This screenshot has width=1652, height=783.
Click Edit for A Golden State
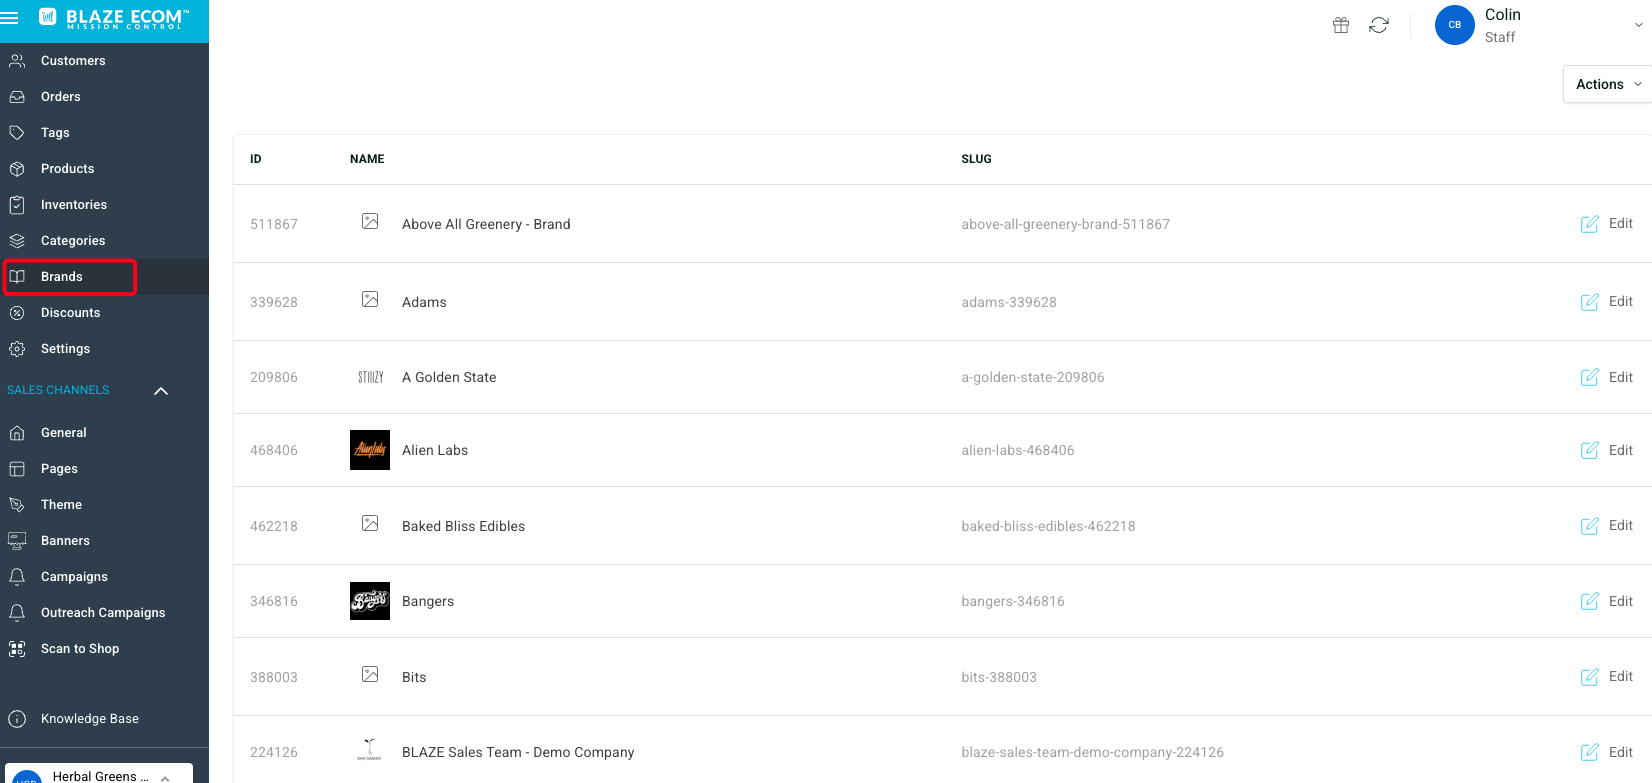pos(1607,377)
